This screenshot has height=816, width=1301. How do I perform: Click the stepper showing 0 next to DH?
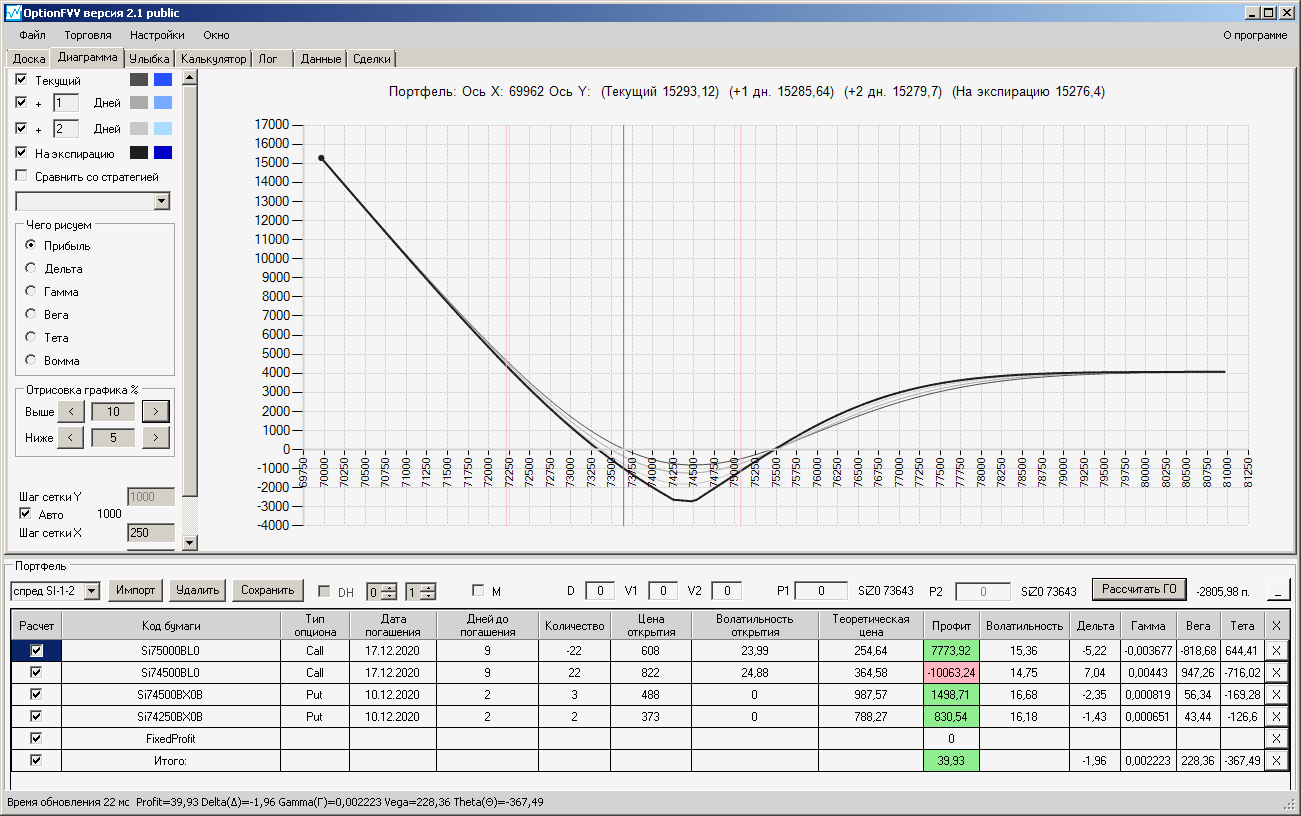tap(382, 591)
